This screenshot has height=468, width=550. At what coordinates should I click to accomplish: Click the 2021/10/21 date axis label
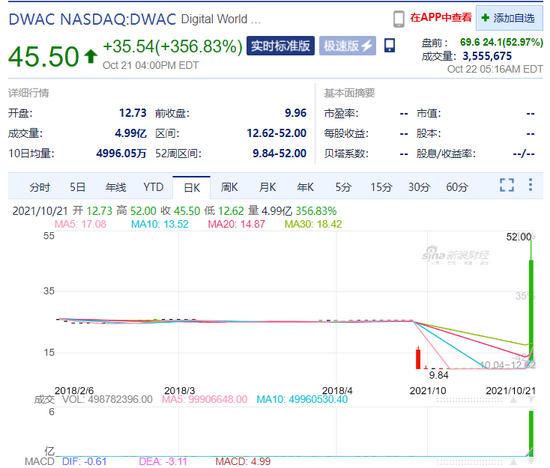[x=511, y=390]
